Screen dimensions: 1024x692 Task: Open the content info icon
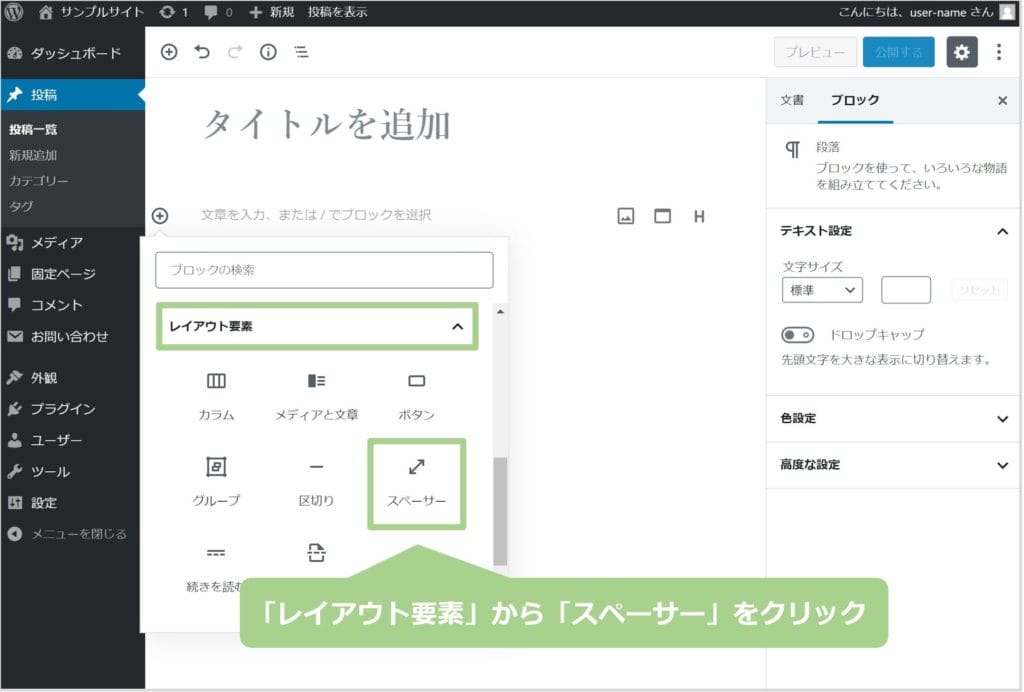pyautogui.click(x=268, y=52)
